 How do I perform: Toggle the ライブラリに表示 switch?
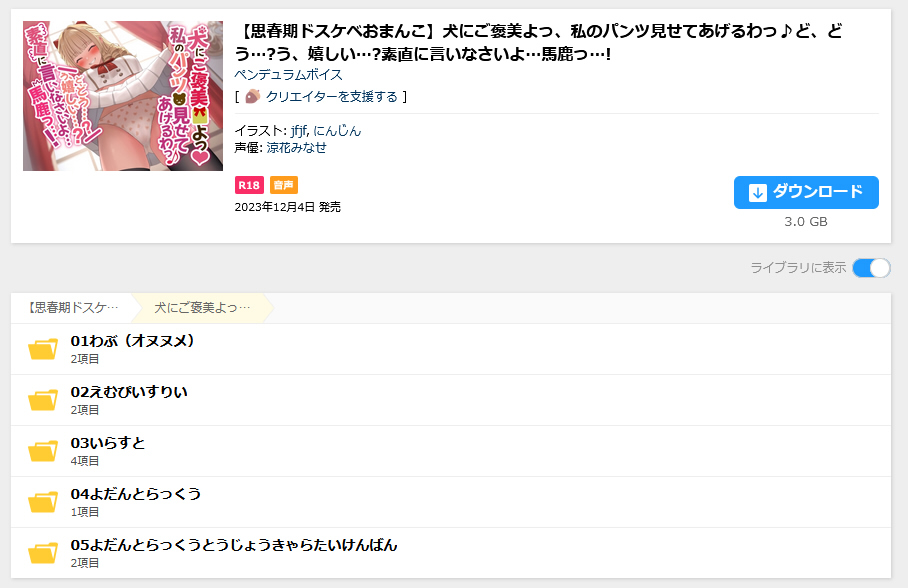pos(870,268)
